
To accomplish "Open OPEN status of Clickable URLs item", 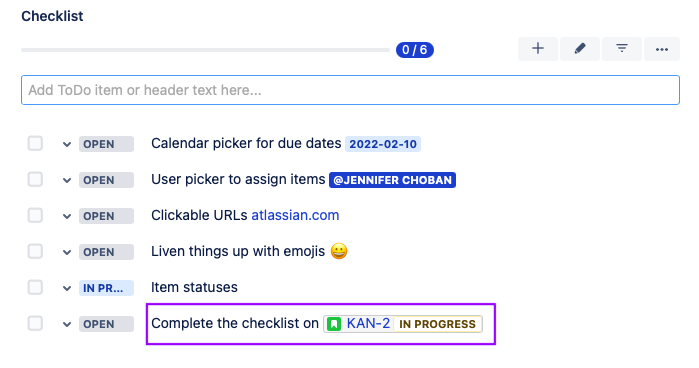I will tap(106, 216).
